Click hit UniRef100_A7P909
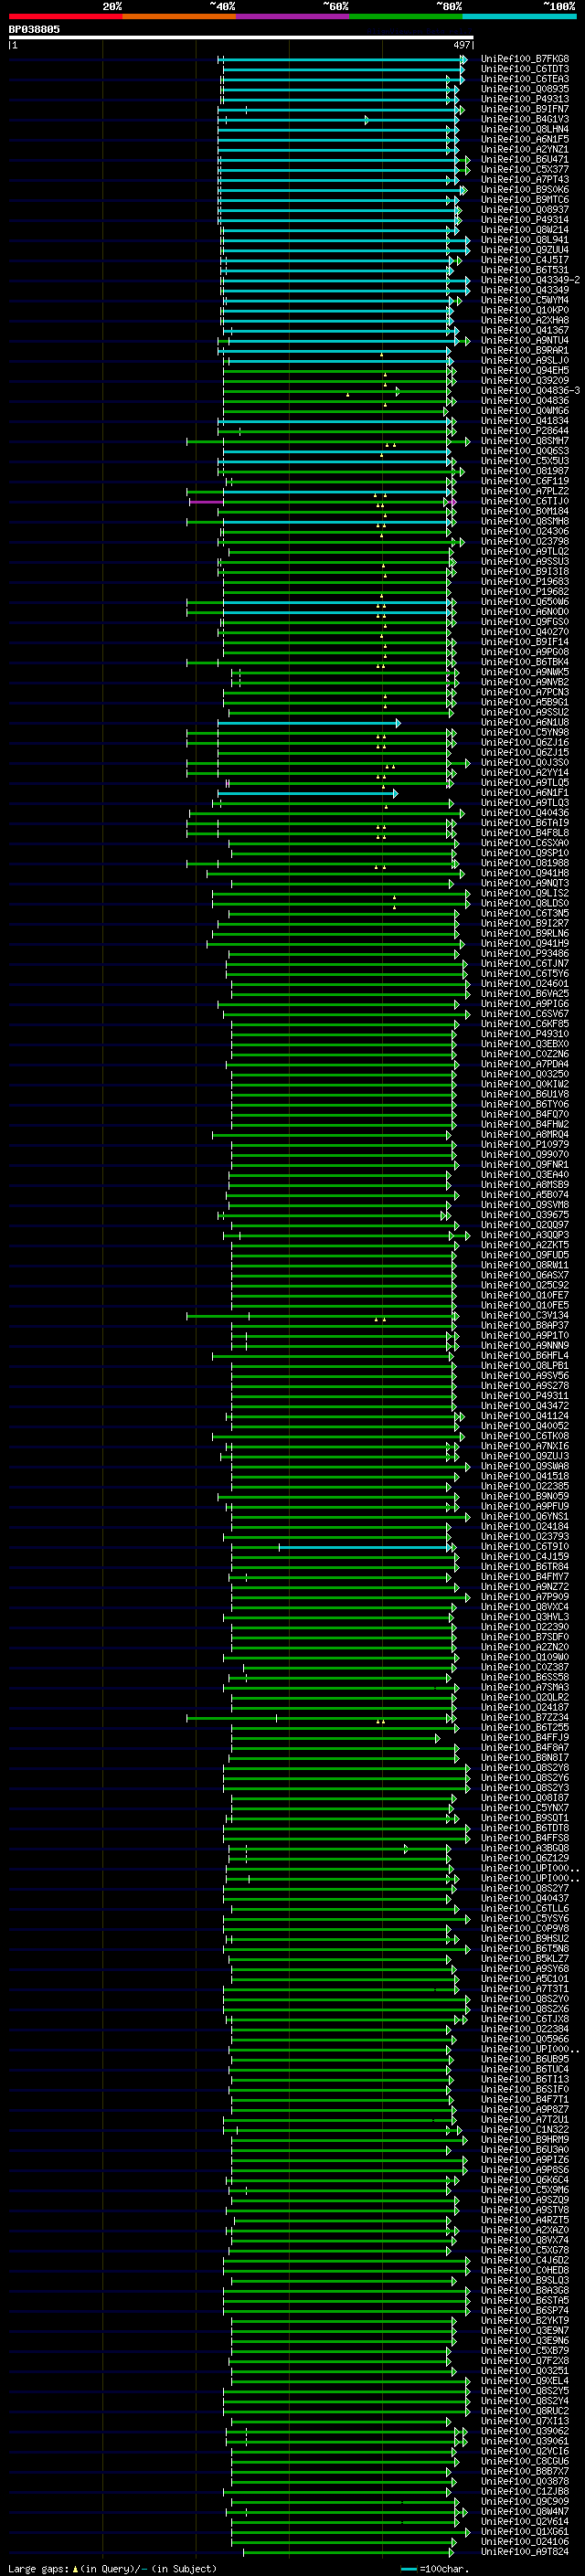 [525, 1597]
